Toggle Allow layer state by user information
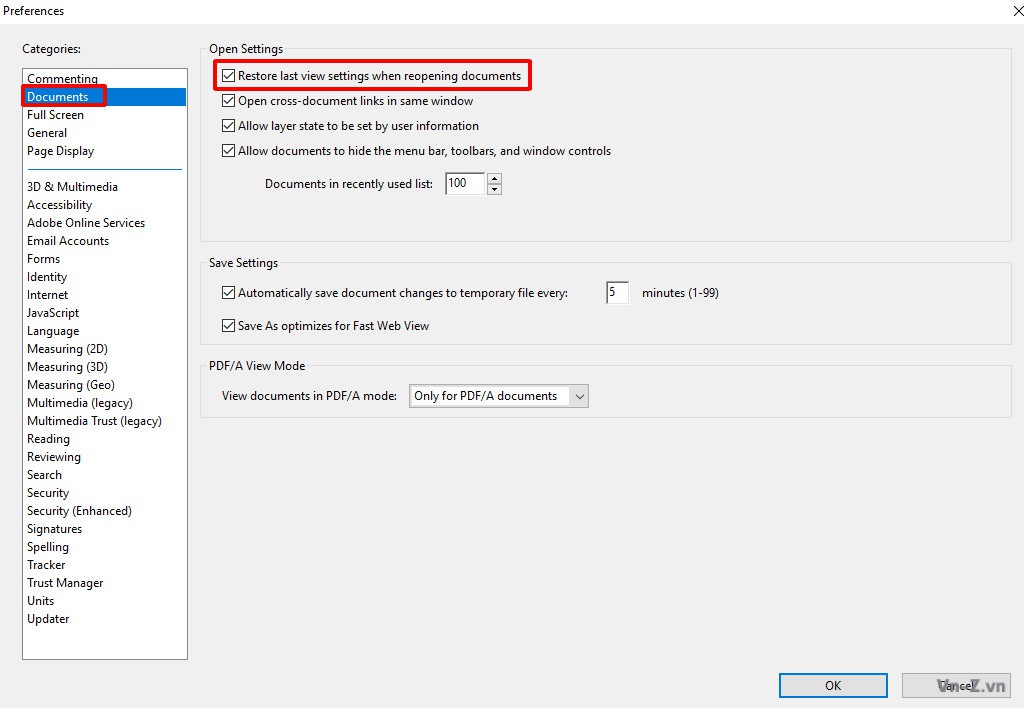The width and height of the screenshot is (1024, 708). click(x=229, y=126)
